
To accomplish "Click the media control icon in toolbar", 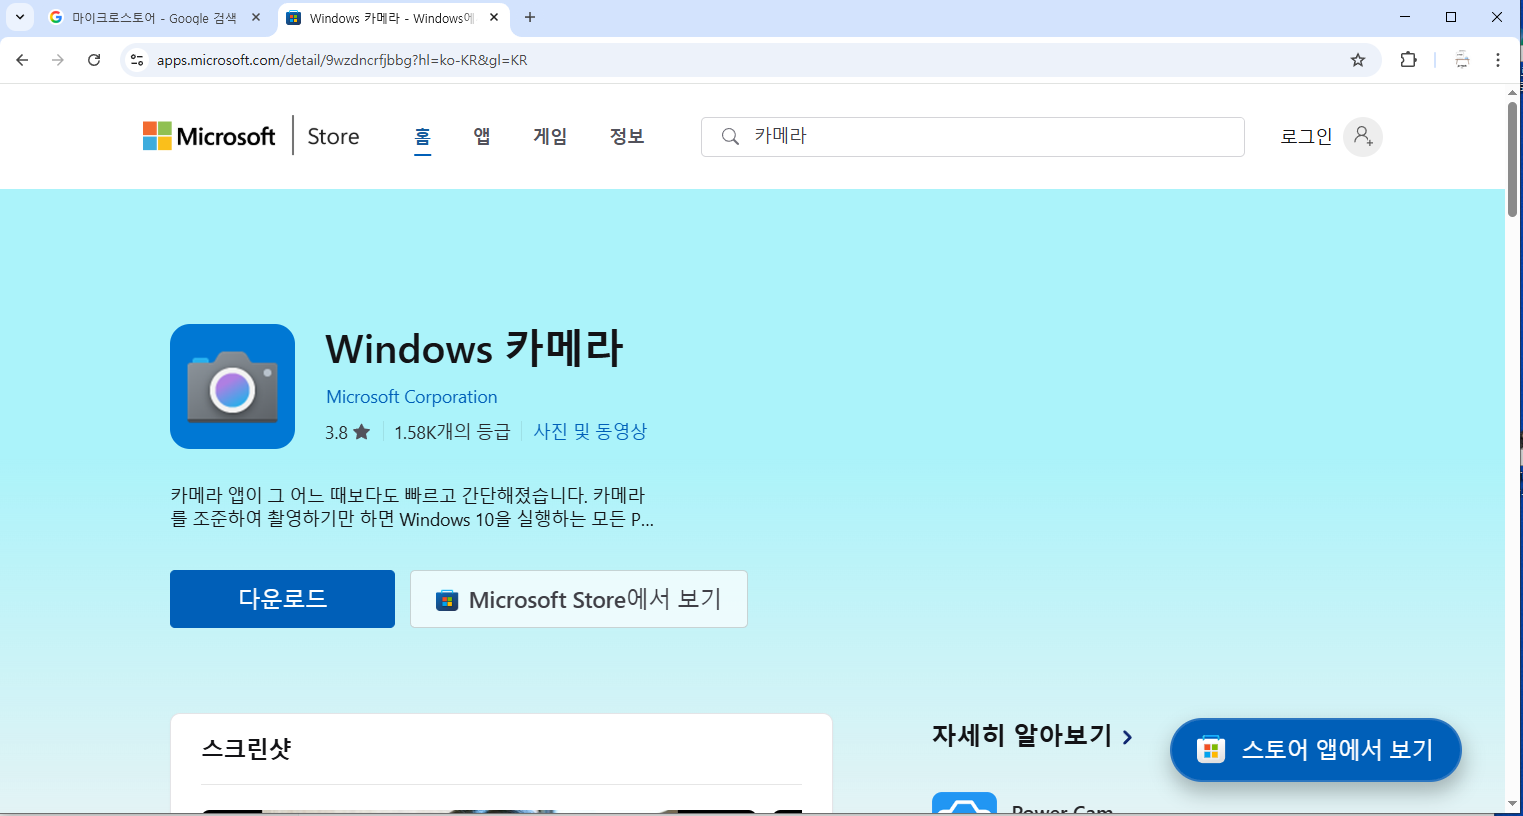I will coord(1462,60).
